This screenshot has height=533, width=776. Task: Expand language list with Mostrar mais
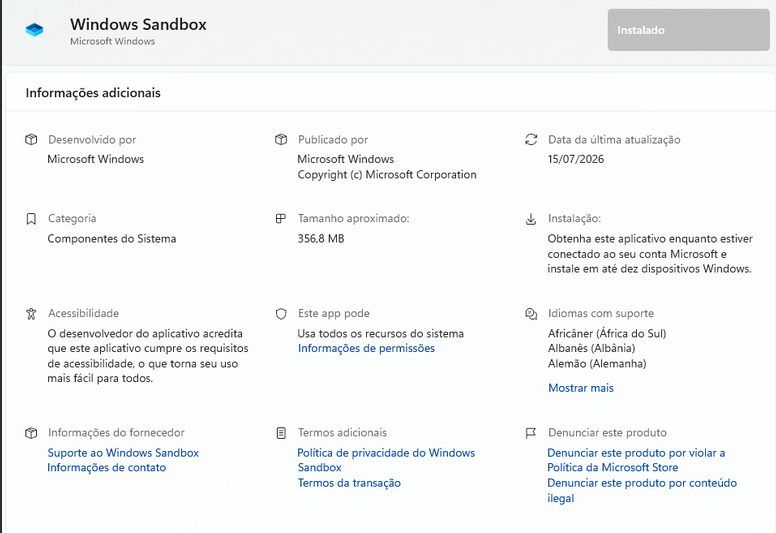point(581,388)
